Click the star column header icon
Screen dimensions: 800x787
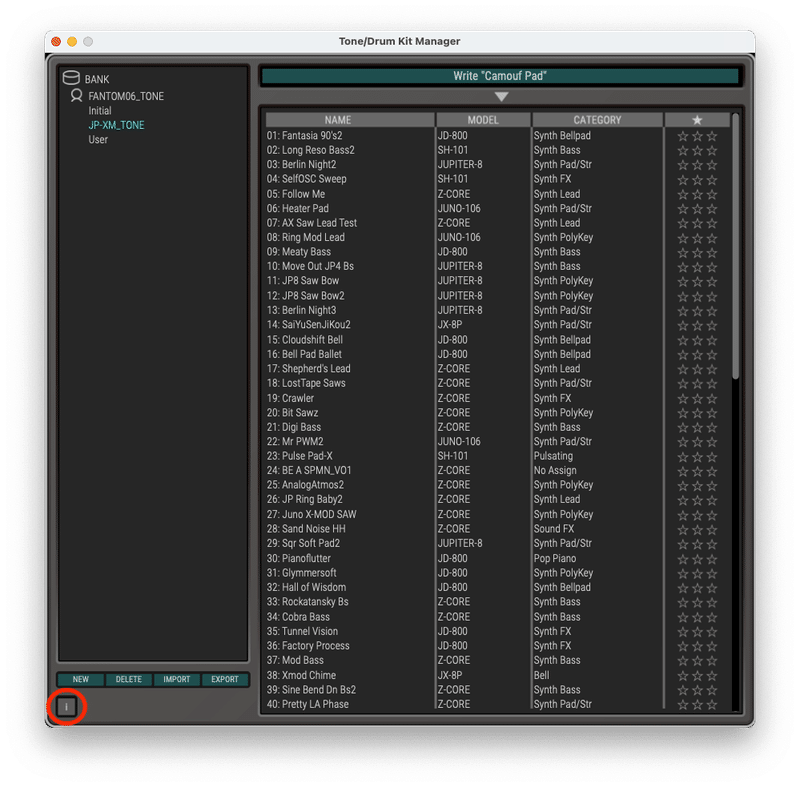tap(697, 120)
